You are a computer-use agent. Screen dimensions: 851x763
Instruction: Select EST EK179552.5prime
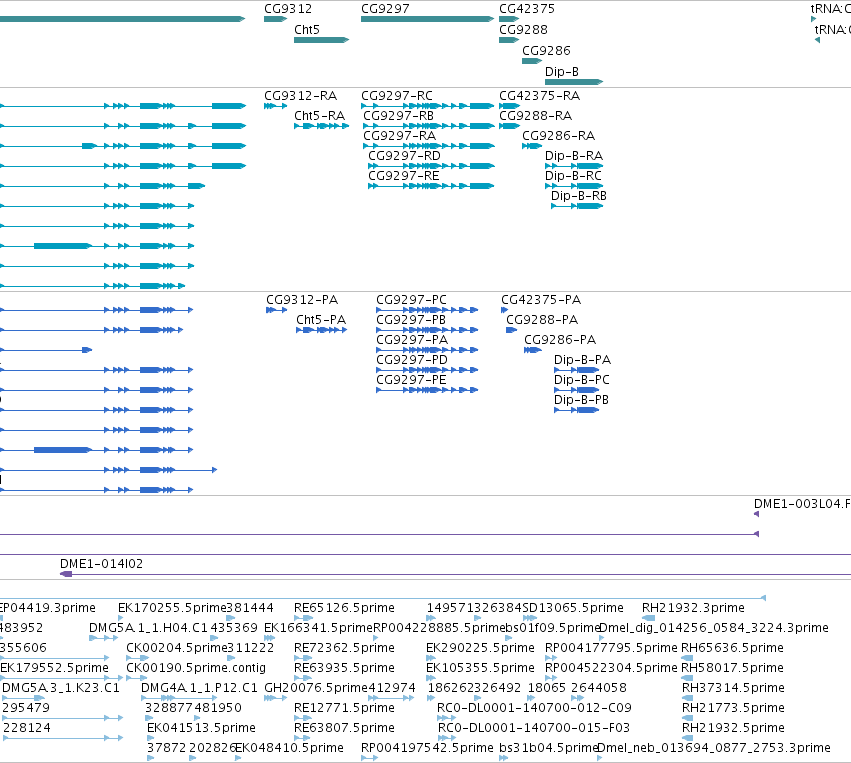(x=61, y=678)
